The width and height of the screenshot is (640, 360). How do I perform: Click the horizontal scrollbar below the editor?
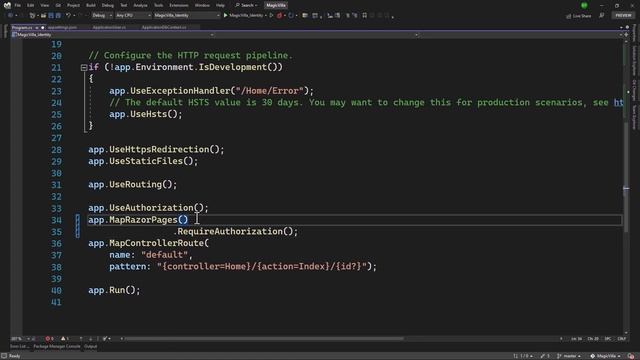point(265,339)
